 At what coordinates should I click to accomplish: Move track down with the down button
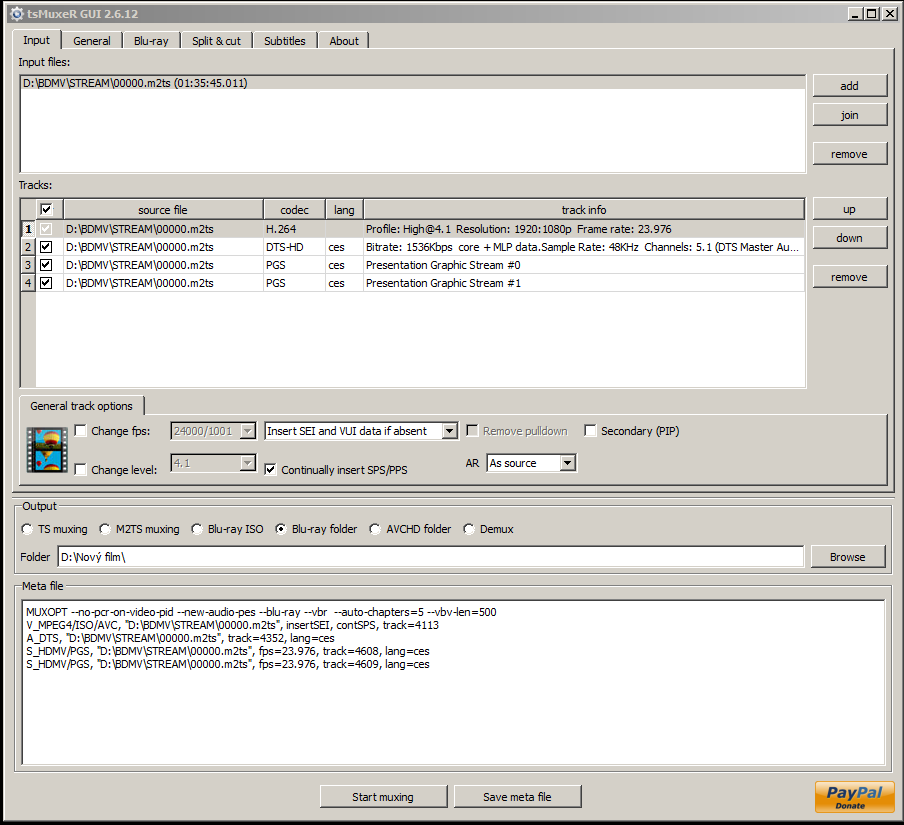(x=849, y=238)
